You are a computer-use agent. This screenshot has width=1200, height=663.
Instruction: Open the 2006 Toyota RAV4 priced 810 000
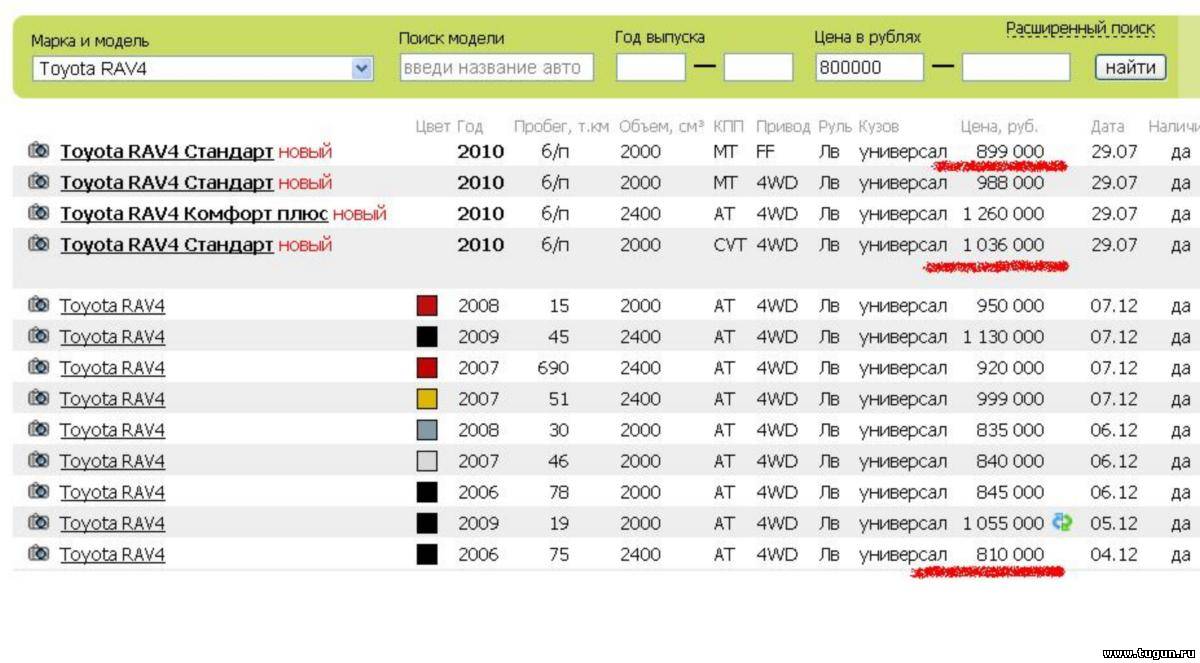(112, 554)
